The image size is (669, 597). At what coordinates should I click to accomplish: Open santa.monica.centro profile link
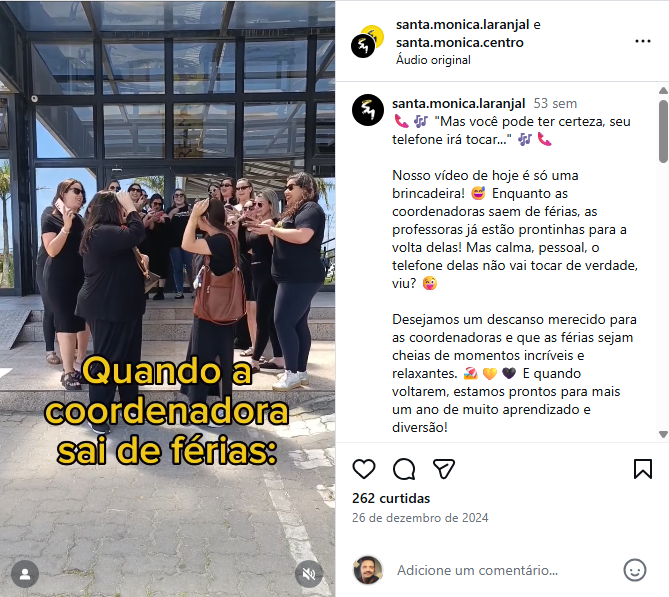[460, 43]
